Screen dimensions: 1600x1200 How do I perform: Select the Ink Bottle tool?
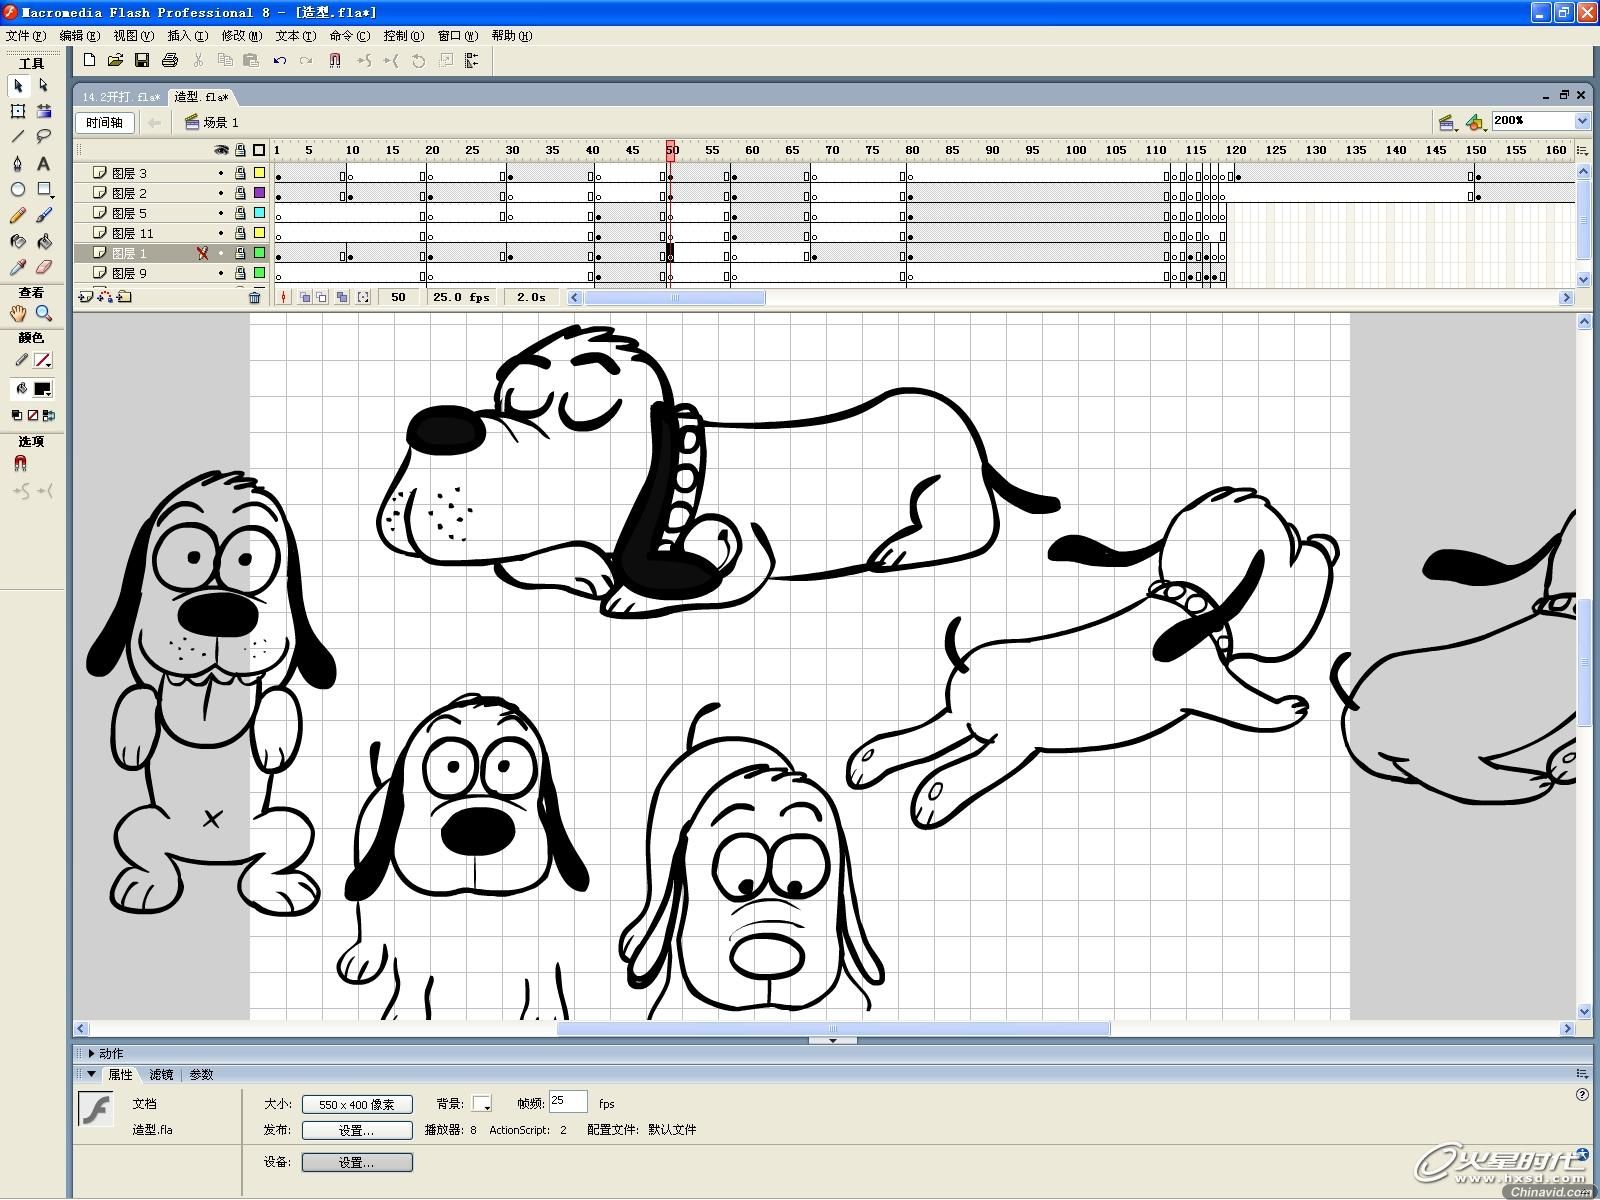[x=18, y=241]
